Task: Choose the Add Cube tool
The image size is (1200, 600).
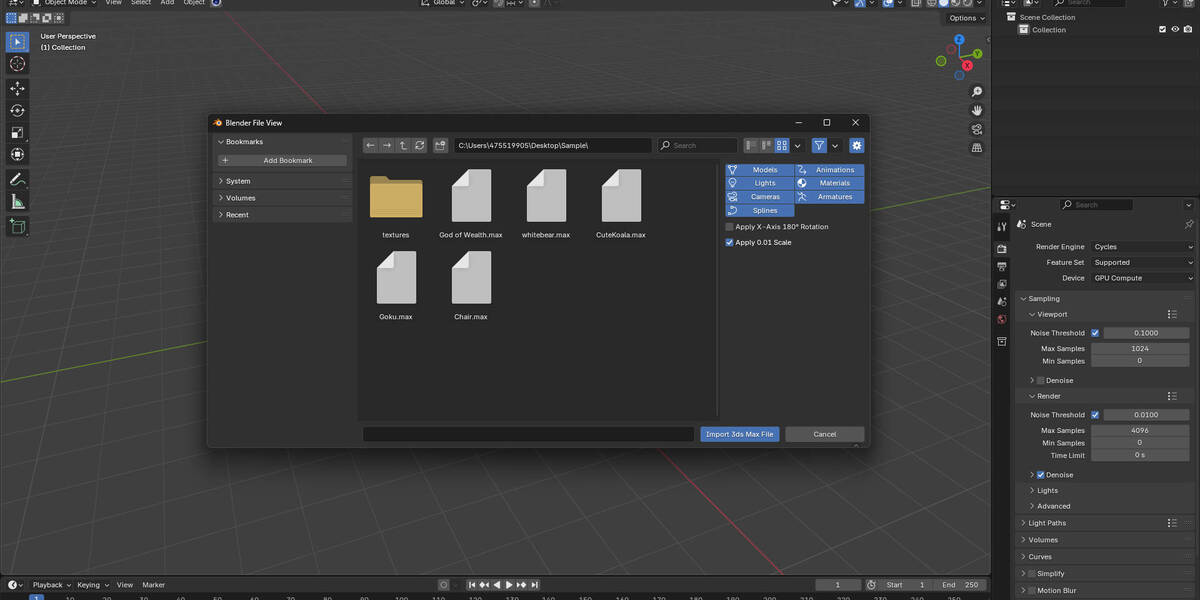Action: (x=17, y=227)
